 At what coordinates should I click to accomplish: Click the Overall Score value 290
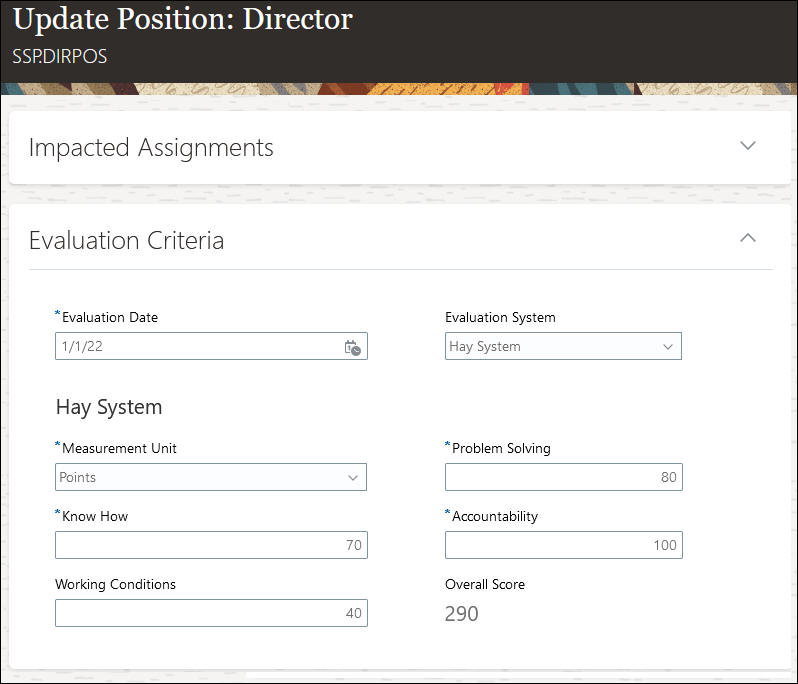[x=462, y=614]
